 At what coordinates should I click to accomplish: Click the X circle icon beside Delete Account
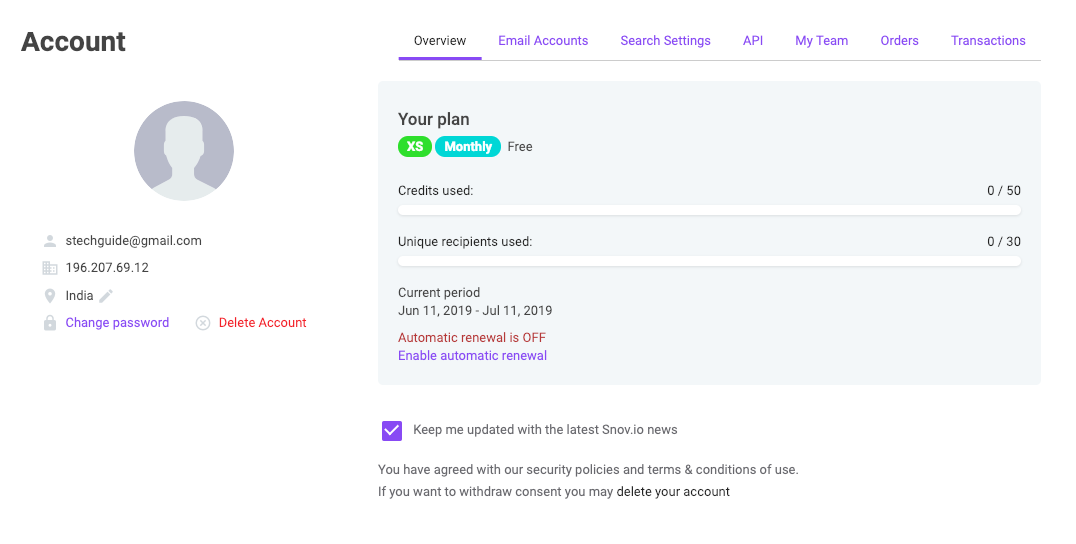(203, 323)
